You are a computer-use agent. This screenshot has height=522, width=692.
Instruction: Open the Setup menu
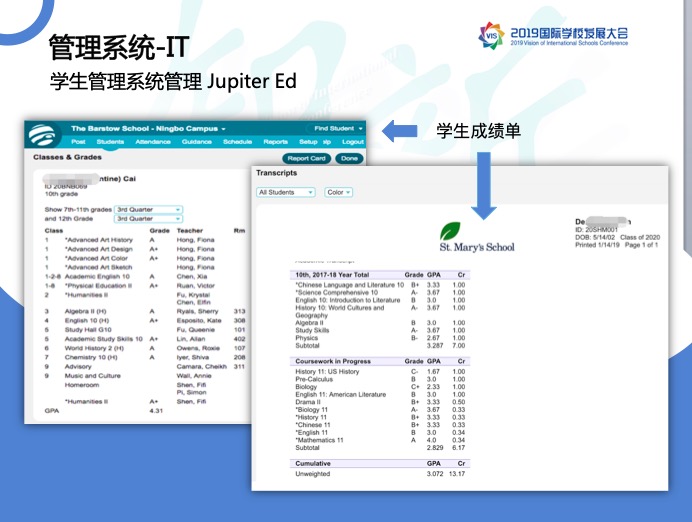point(308,142)
